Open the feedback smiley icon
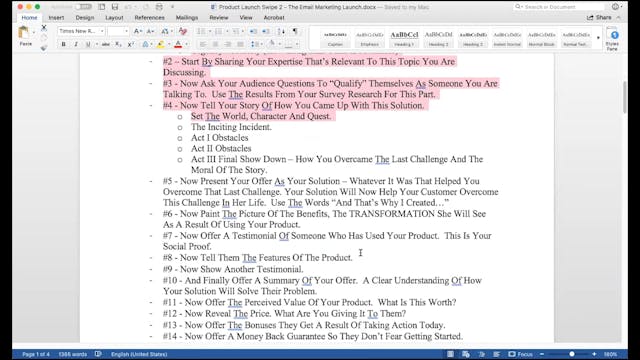The image size is (640, 360). point(615,7)
